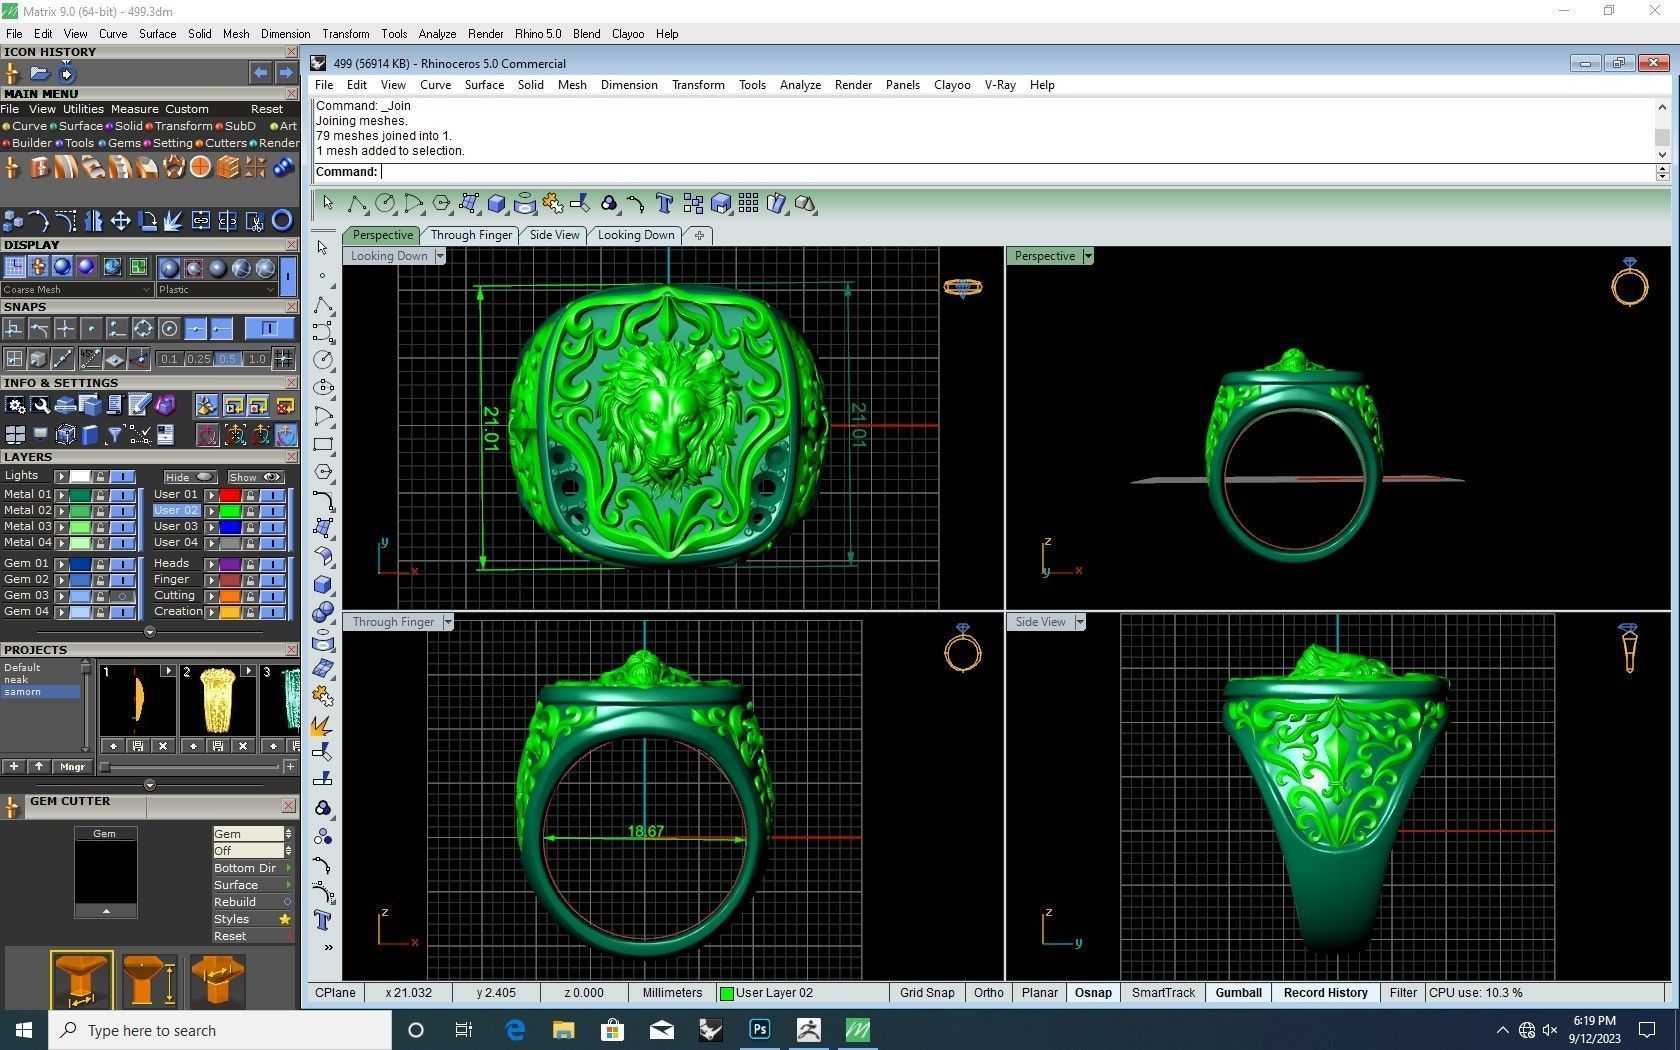Click the Windows search box
The image size is (1680, 1050).
(220, 1030)
